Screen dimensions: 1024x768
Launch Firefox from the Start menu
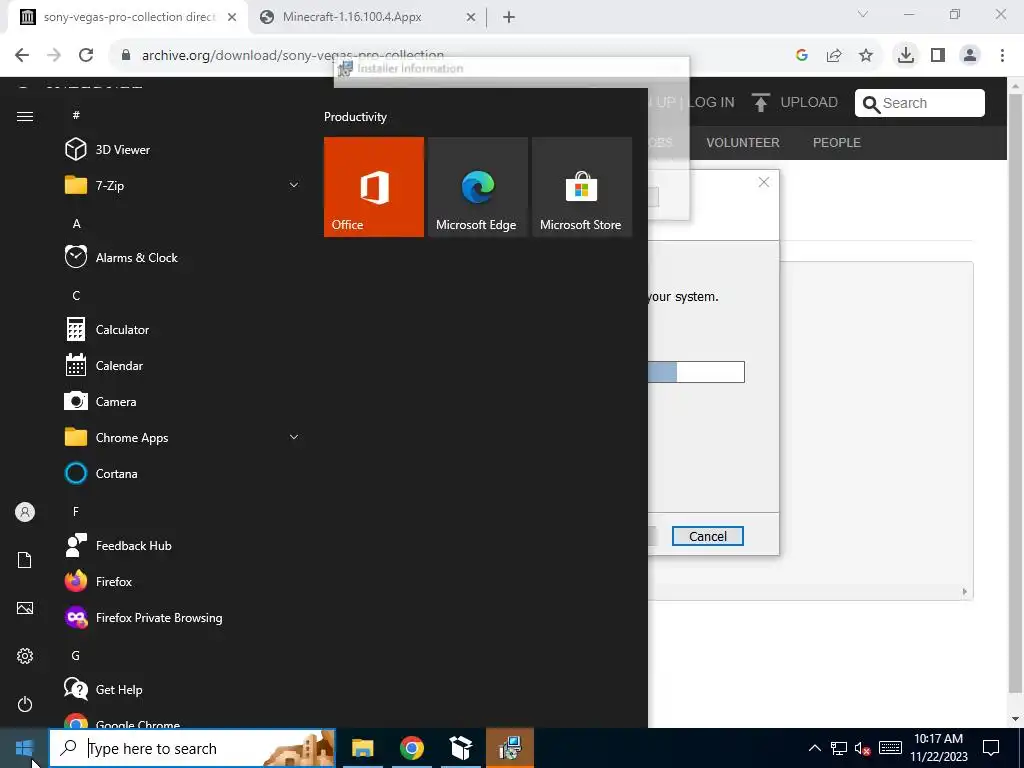click(183, 581)
